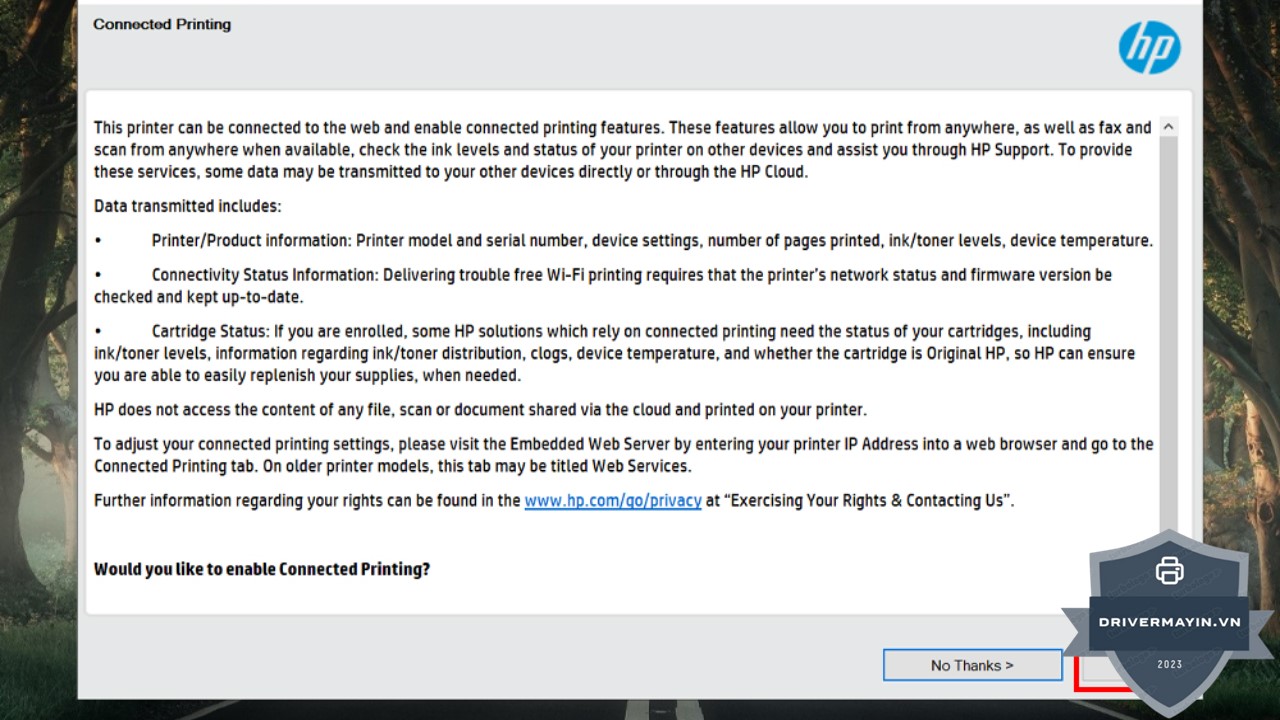Click the scrollbar up arrow
The width and height of the screenshot is (1280, 720).
click(x=1167, y=127)
